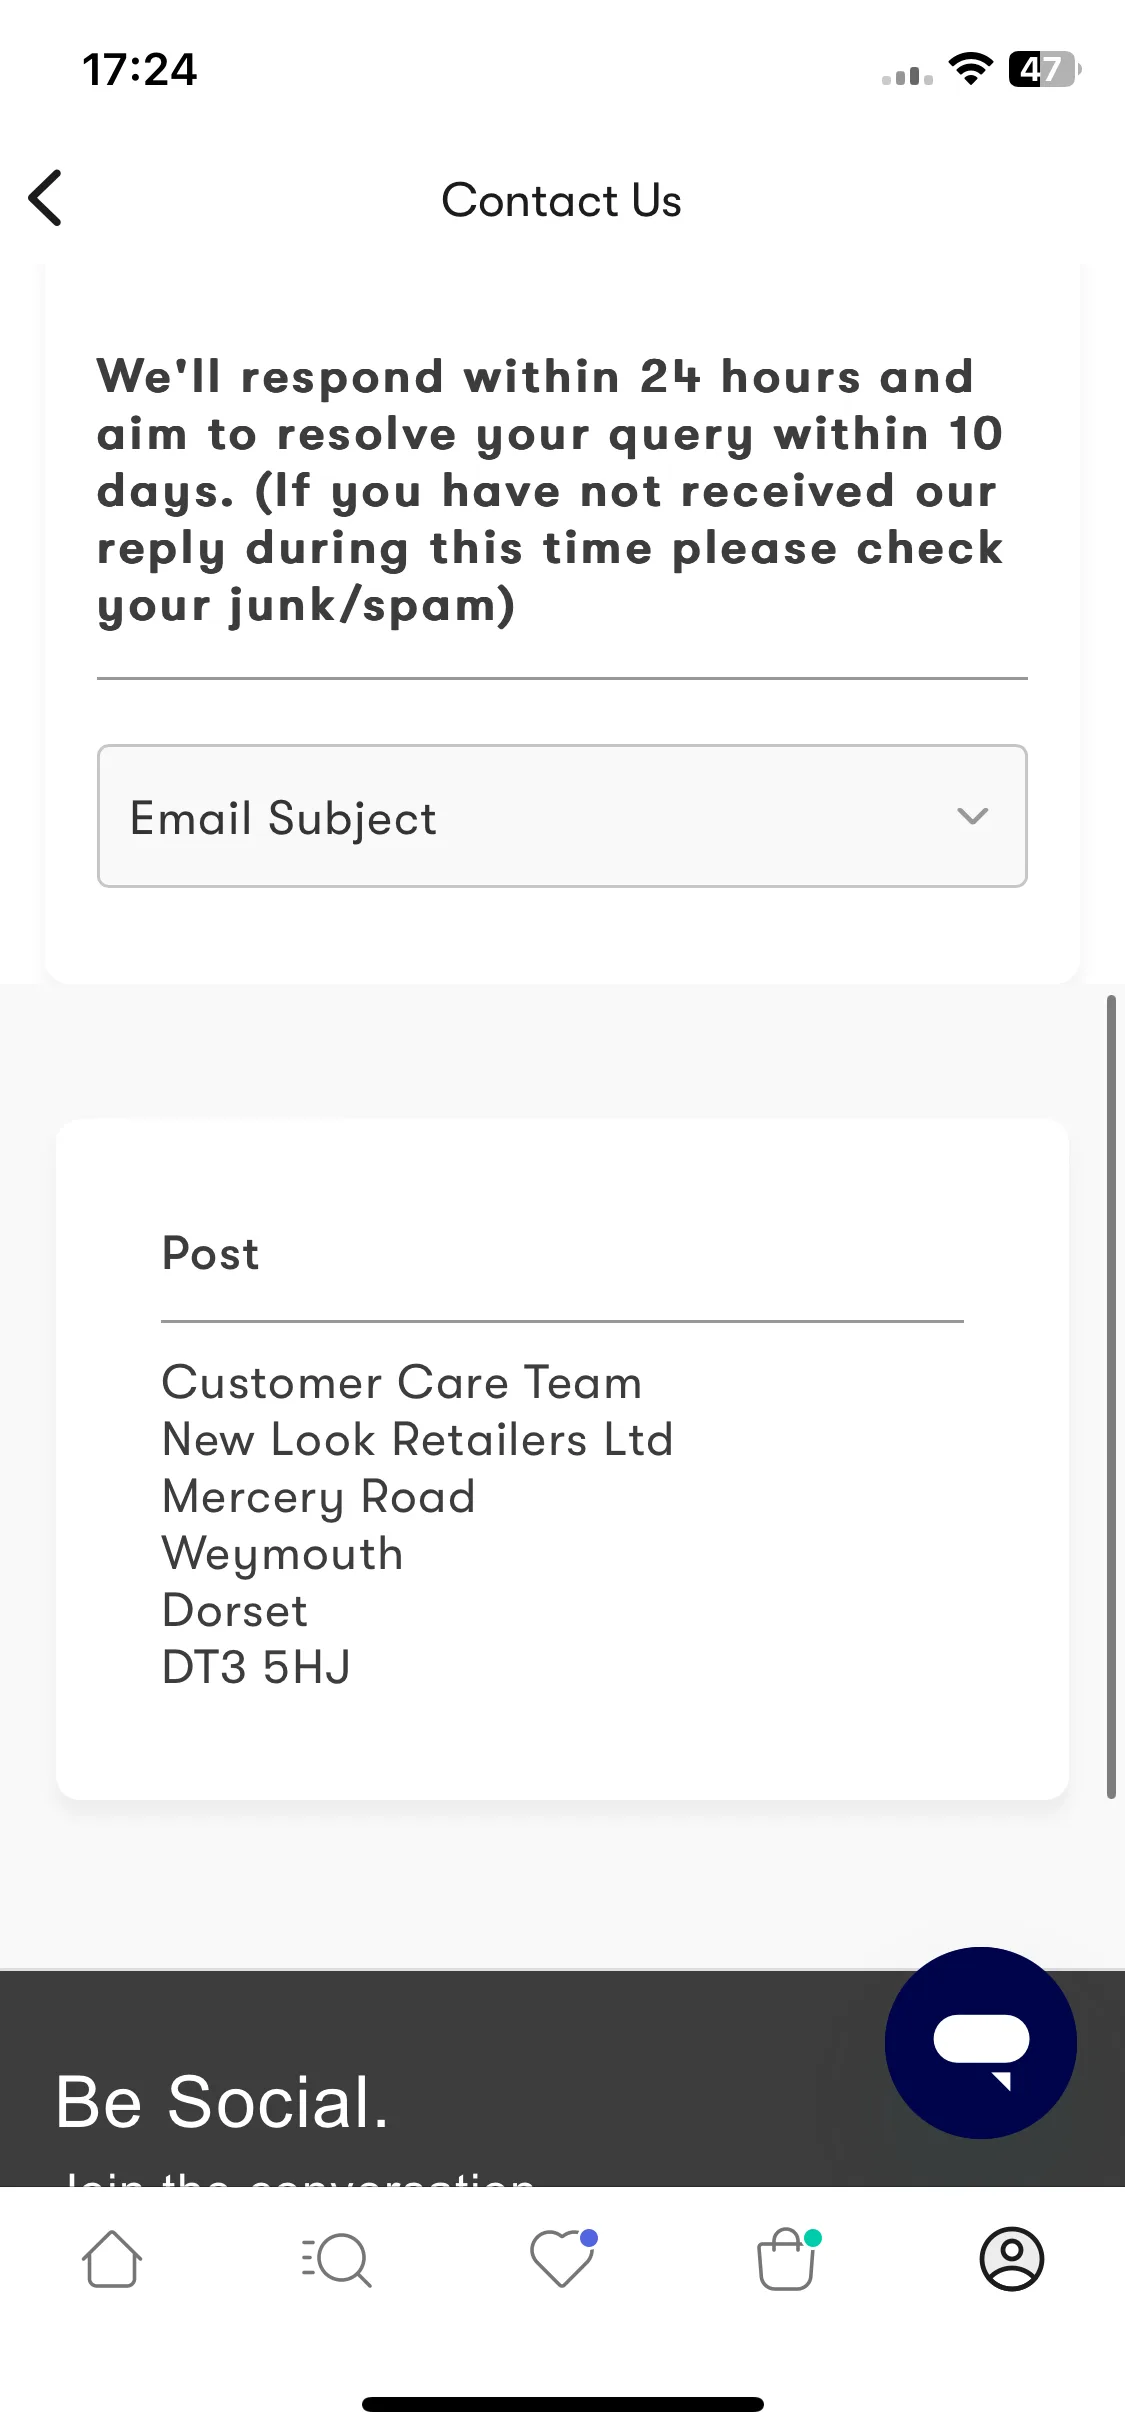Tap the 17:24 status bar clock

coord(140,69)
